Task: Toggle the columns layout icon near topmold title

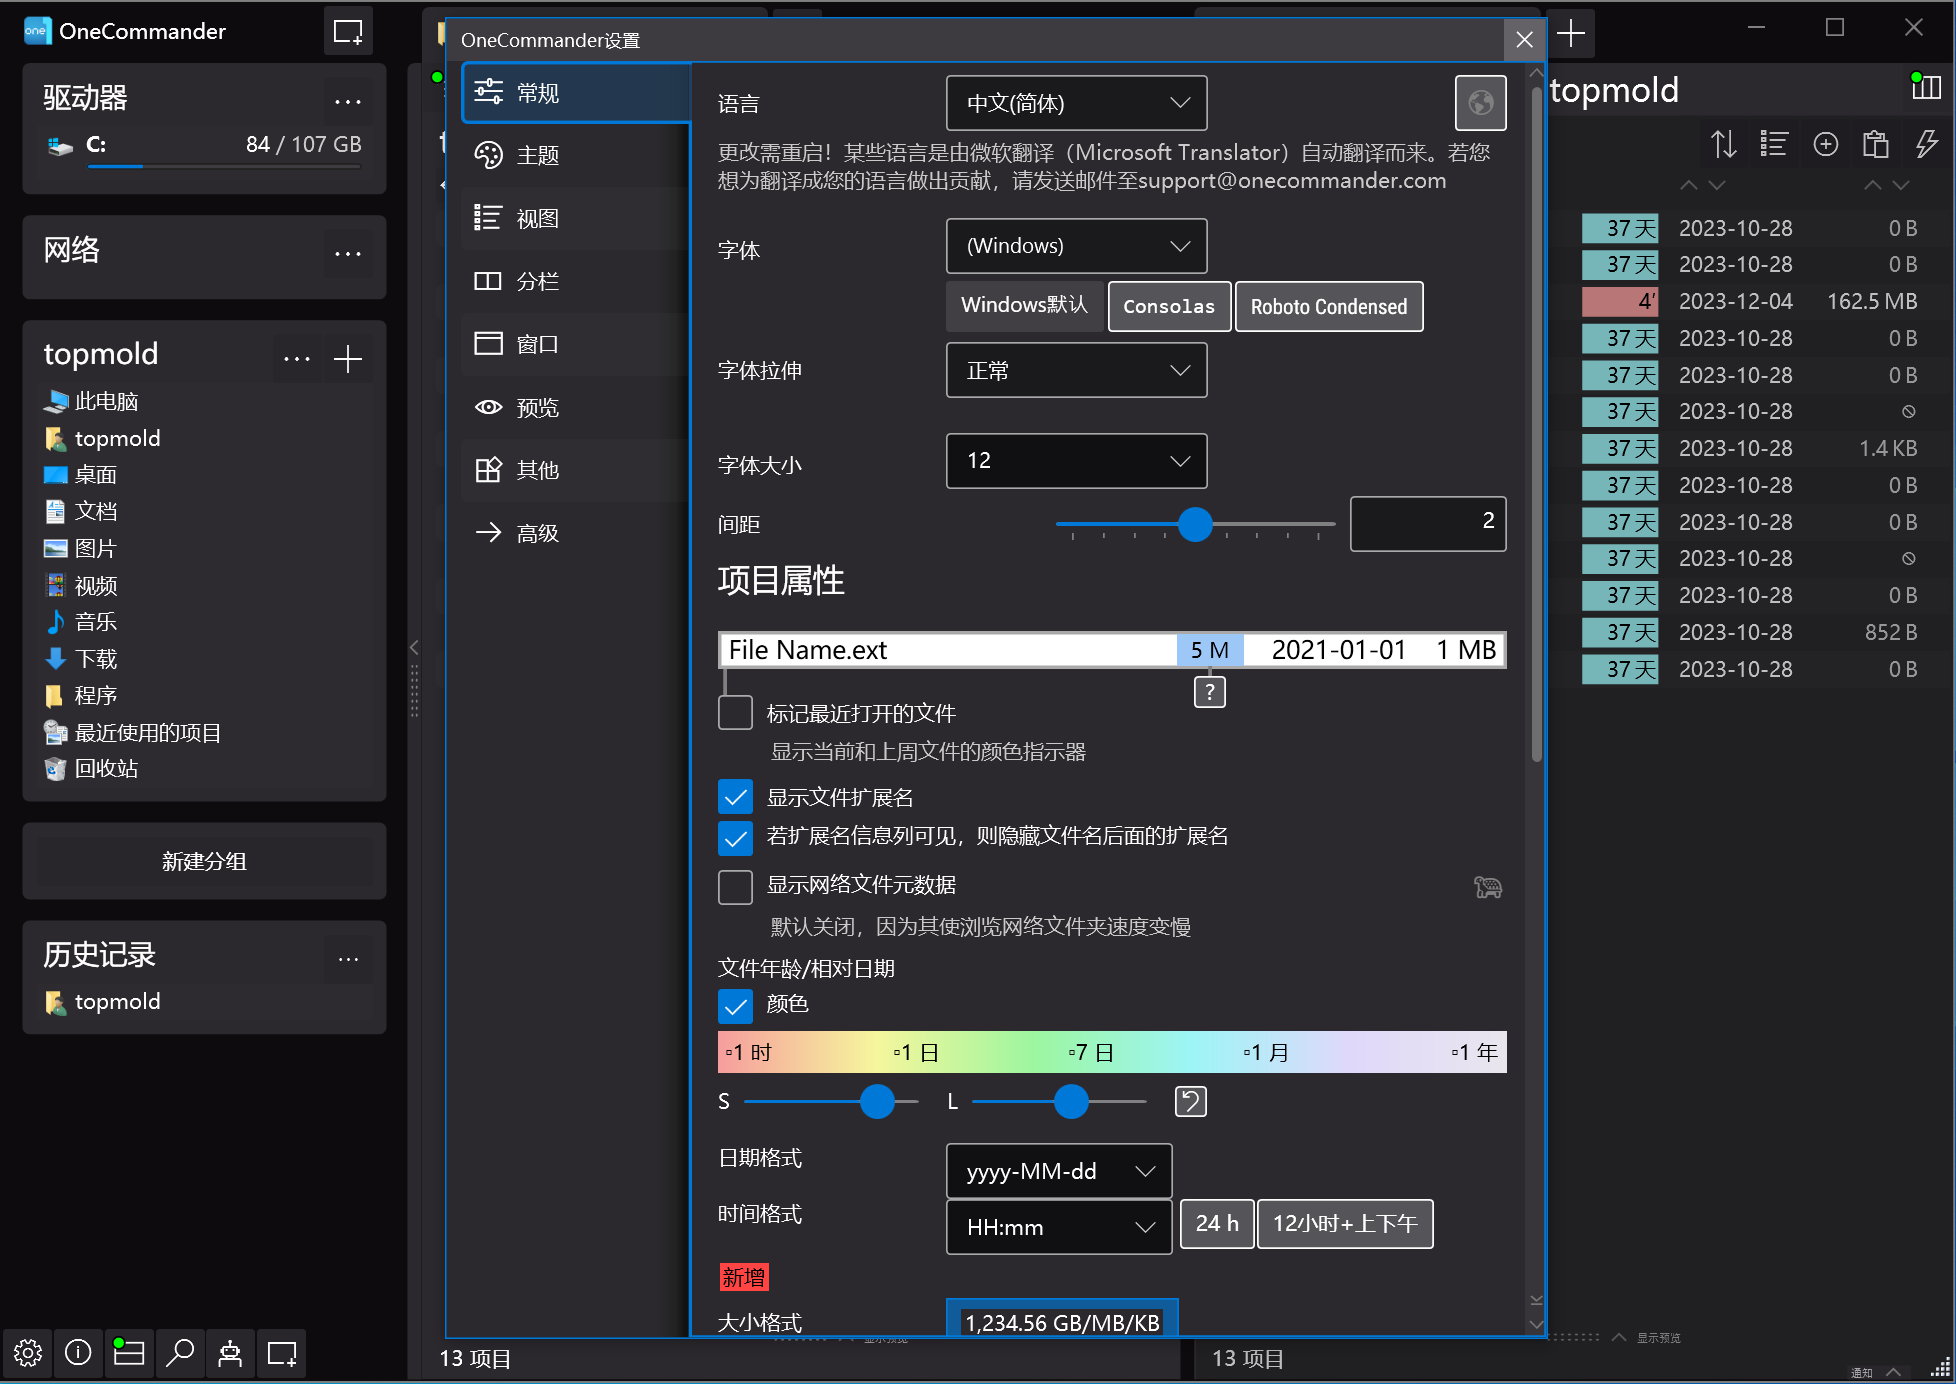Action: pyautogui.click(x=1926, y=88)
